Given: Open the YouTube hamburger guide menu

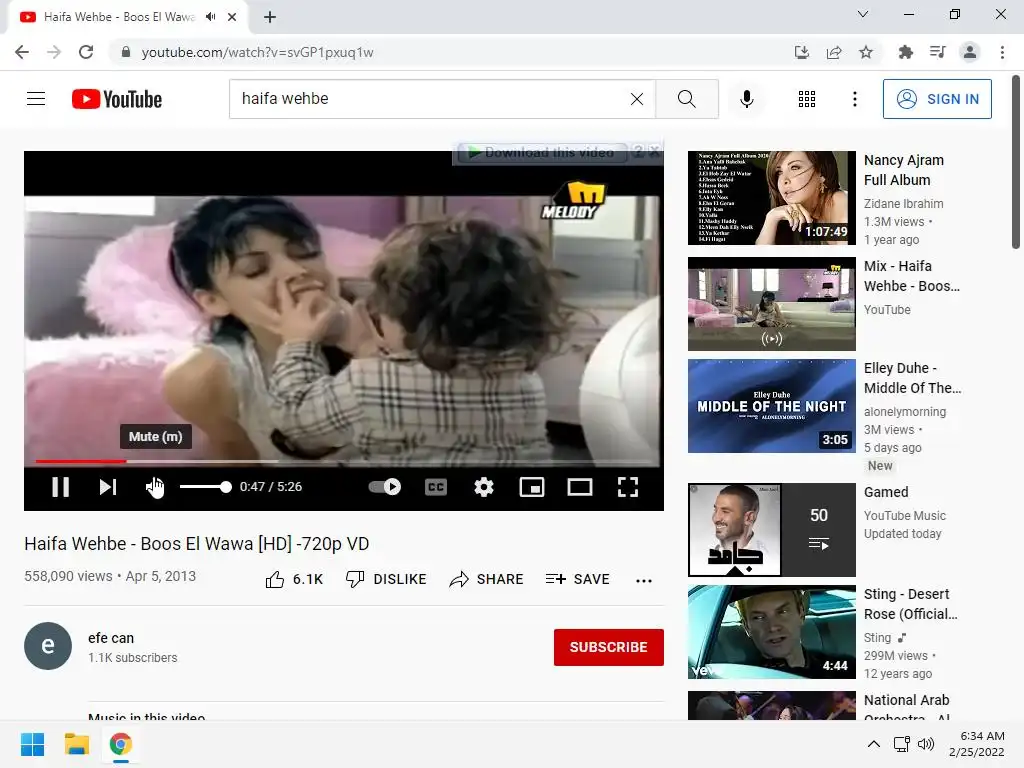Looking at the screenshot, I should click(x=36, y=99).
